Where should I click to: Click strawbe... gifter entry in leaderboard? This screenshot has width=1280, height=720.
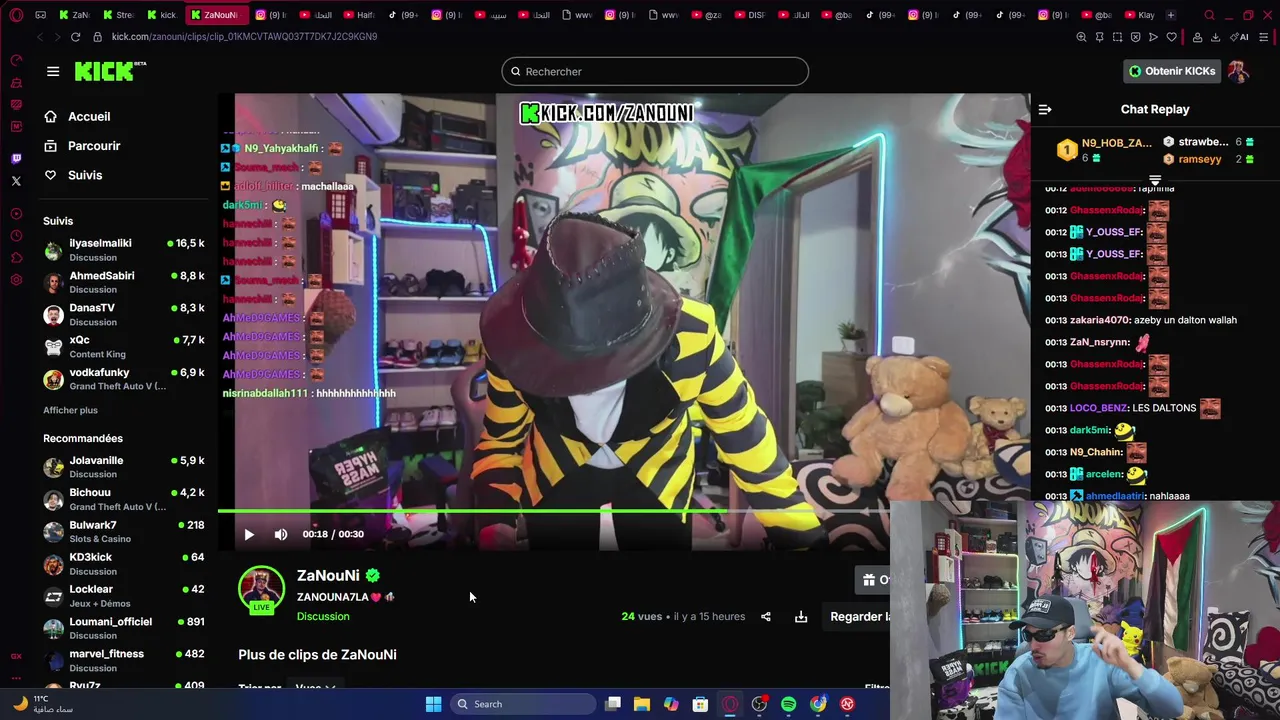coord(1208,142)
